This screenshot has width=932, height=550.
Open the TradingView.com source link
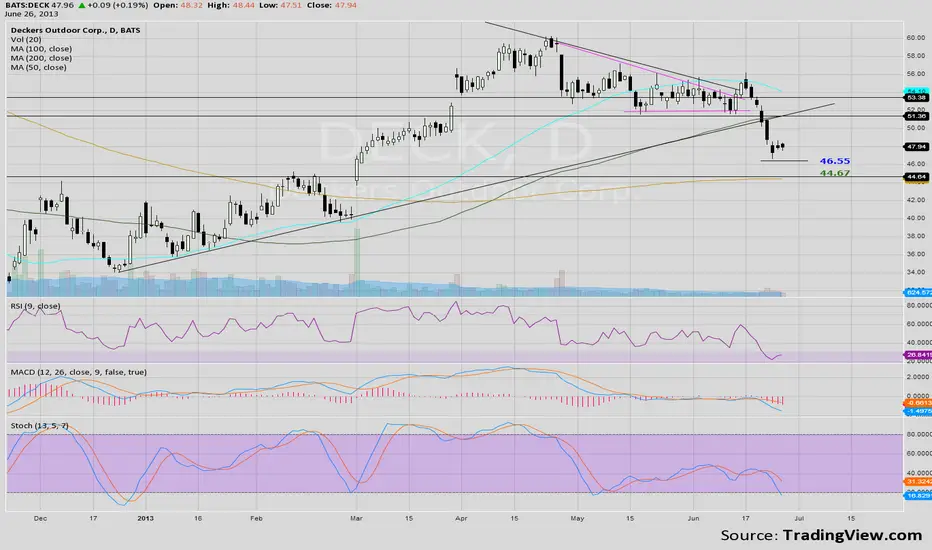pos(852,535)
